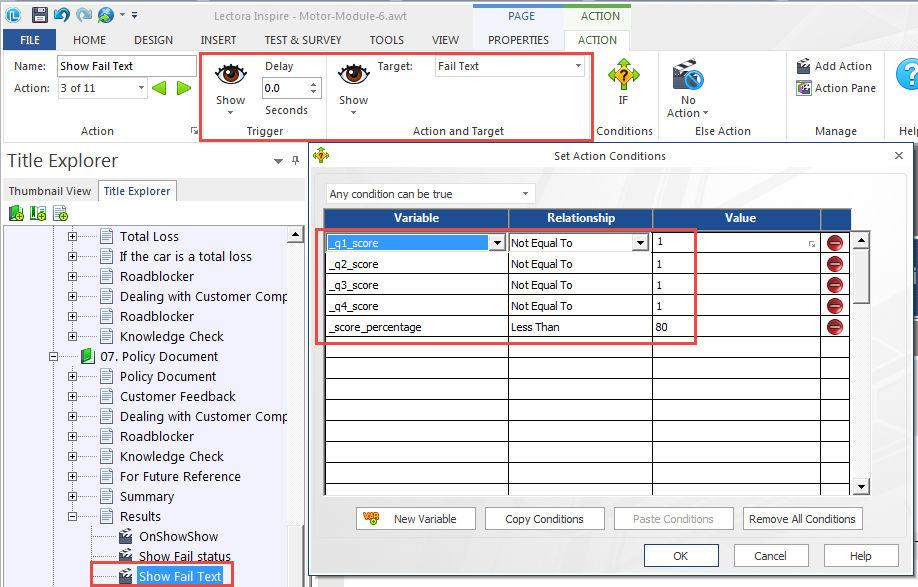This screenshot has height=587, width=918.
Task: Switch to the TOOLS ribbon tab
Action: coord(386,40)
